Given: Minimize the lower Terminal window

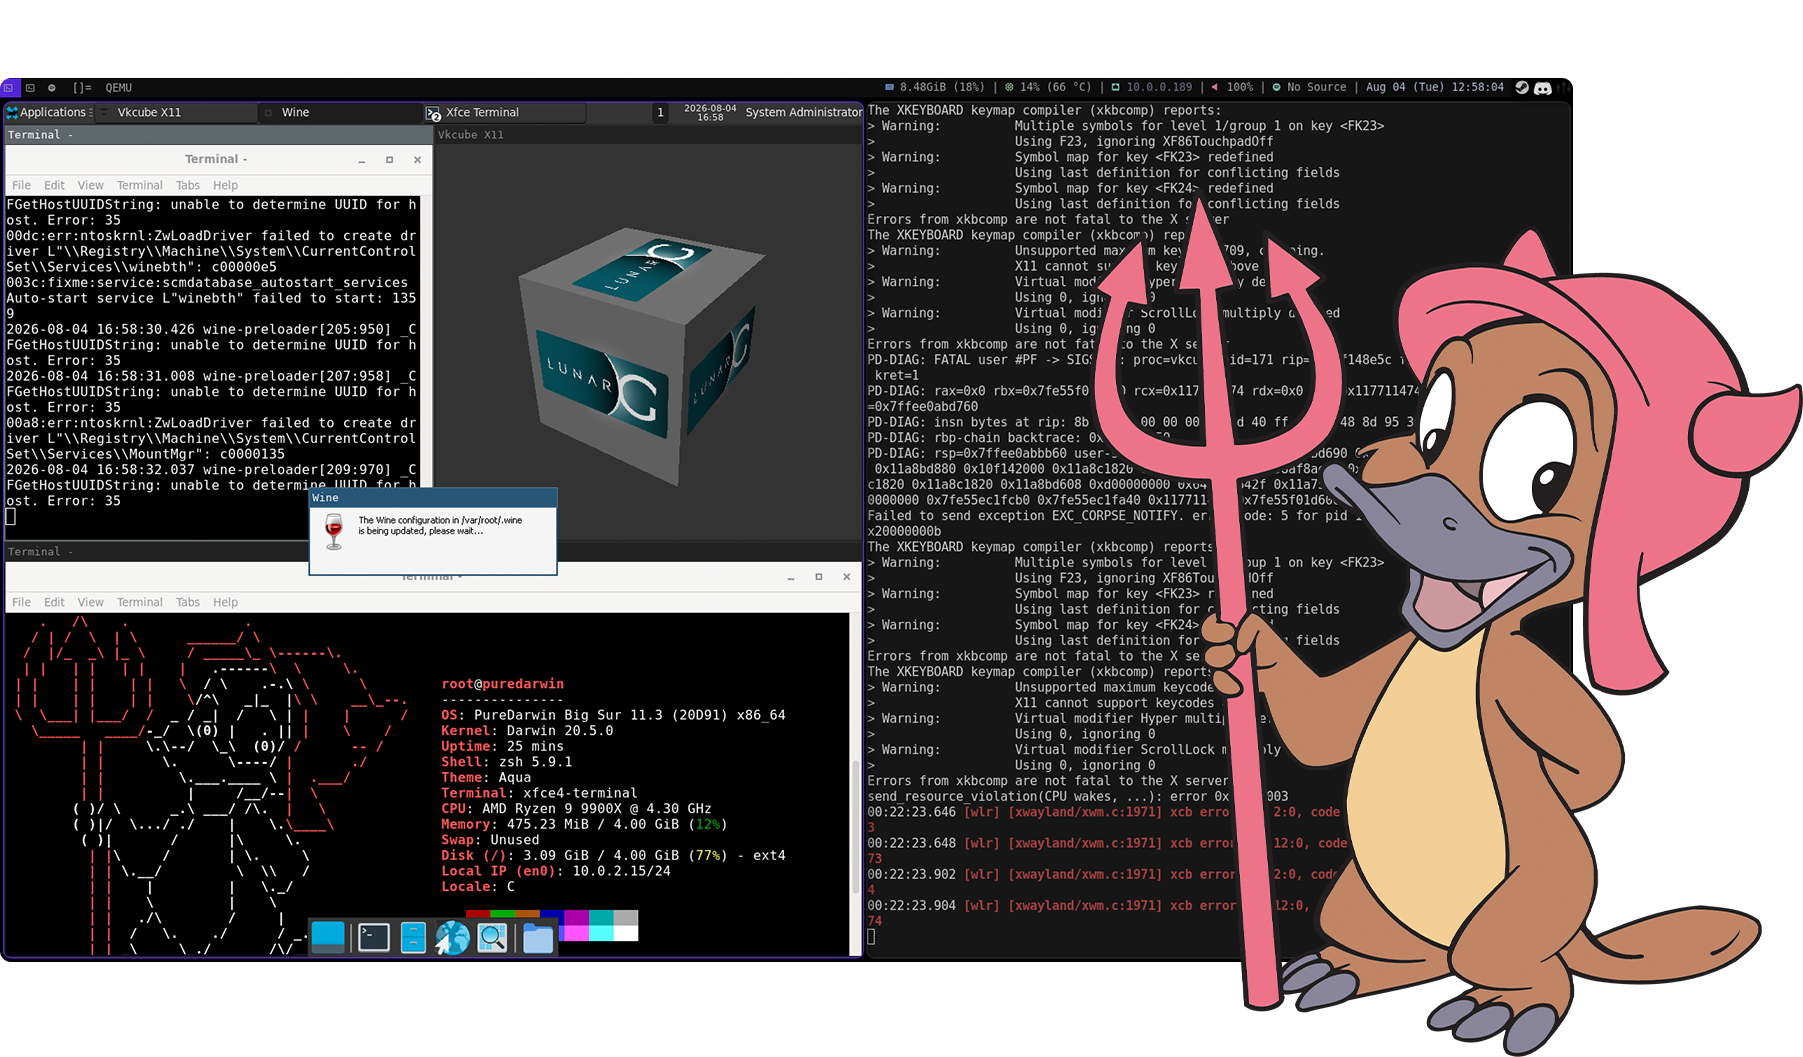Looking at the screenshot, I should tap(791, 577).
